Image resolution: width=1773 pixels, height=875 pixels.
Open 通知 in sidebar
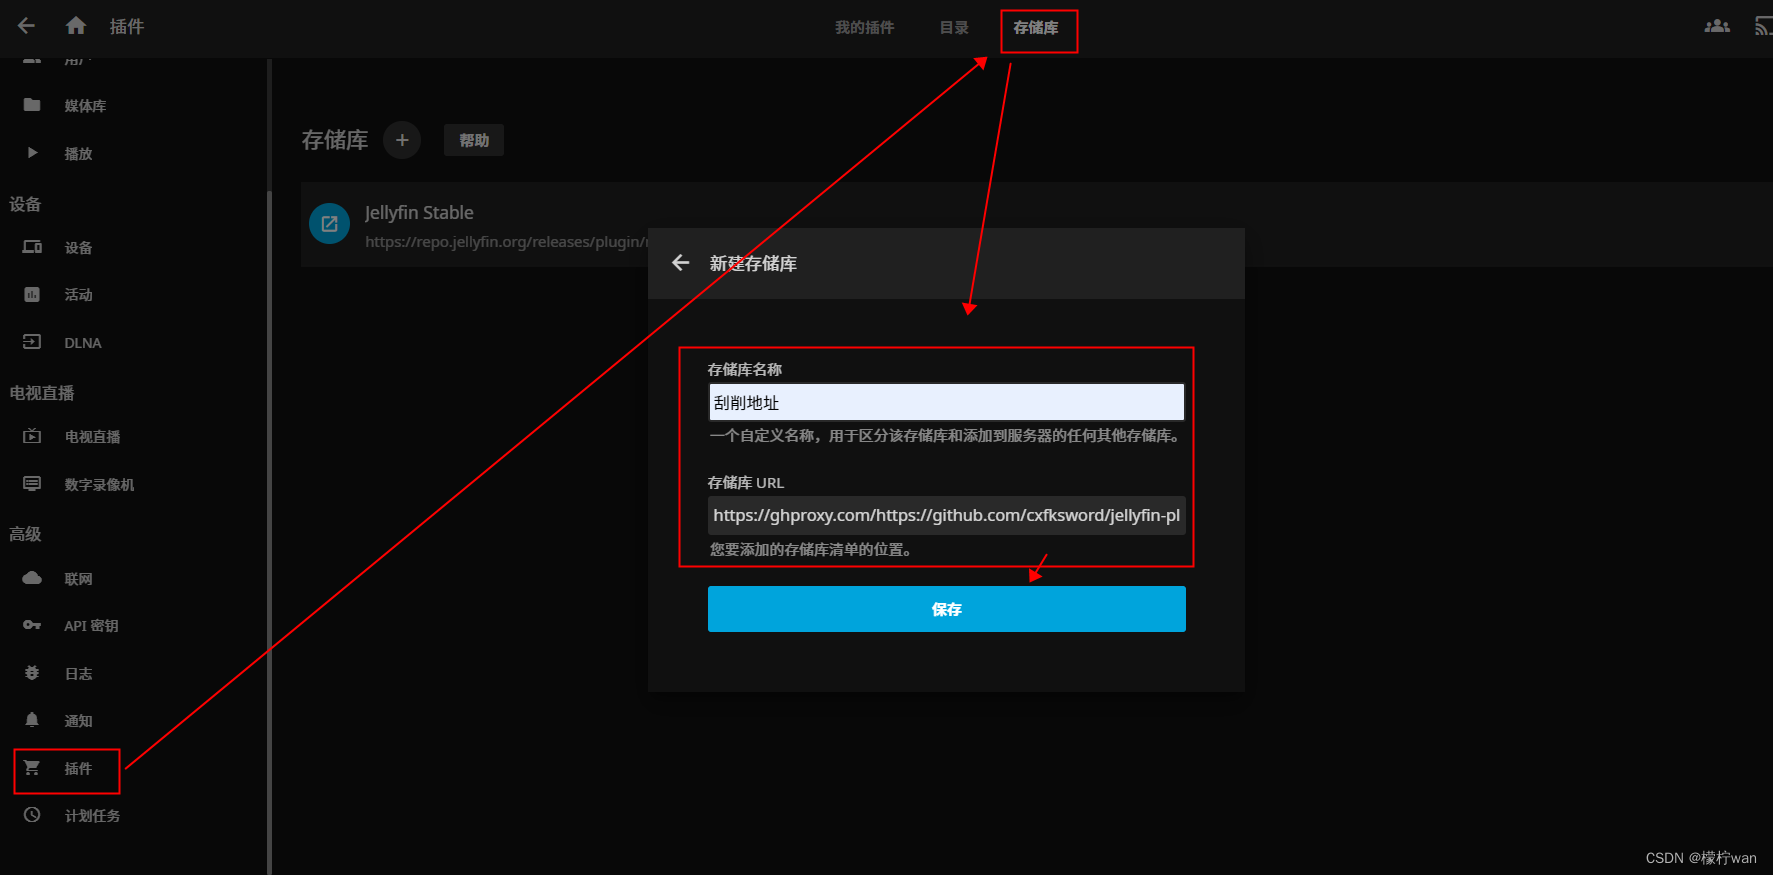coord(78,721)
